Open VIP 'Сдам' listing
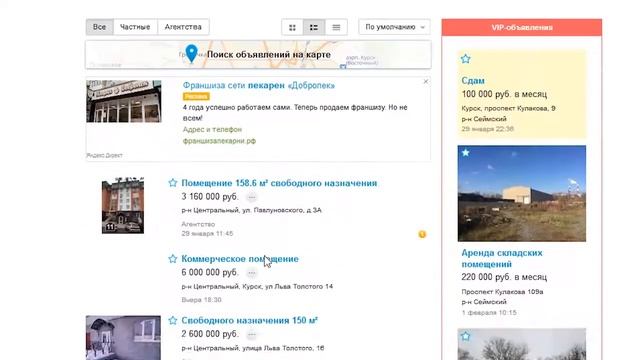Viewport: 640px width, 360px height. coord(473,80)
